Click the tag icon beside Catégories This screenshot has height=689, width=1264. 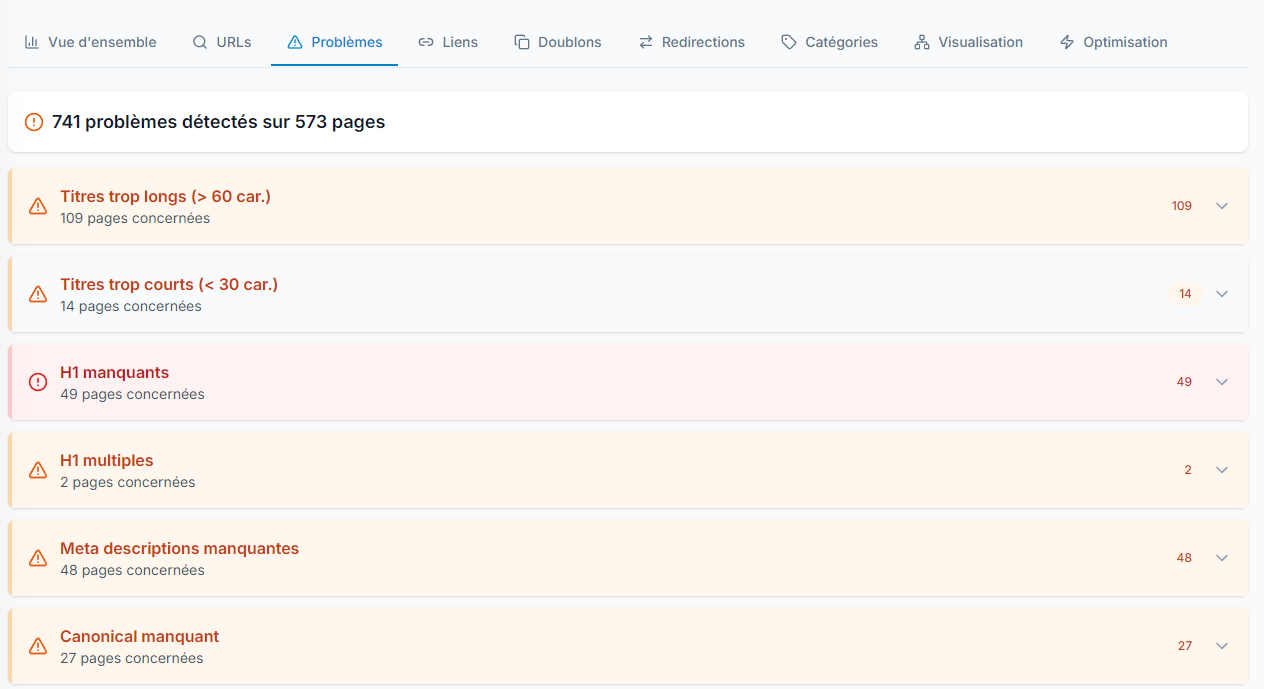pos(789,42)
